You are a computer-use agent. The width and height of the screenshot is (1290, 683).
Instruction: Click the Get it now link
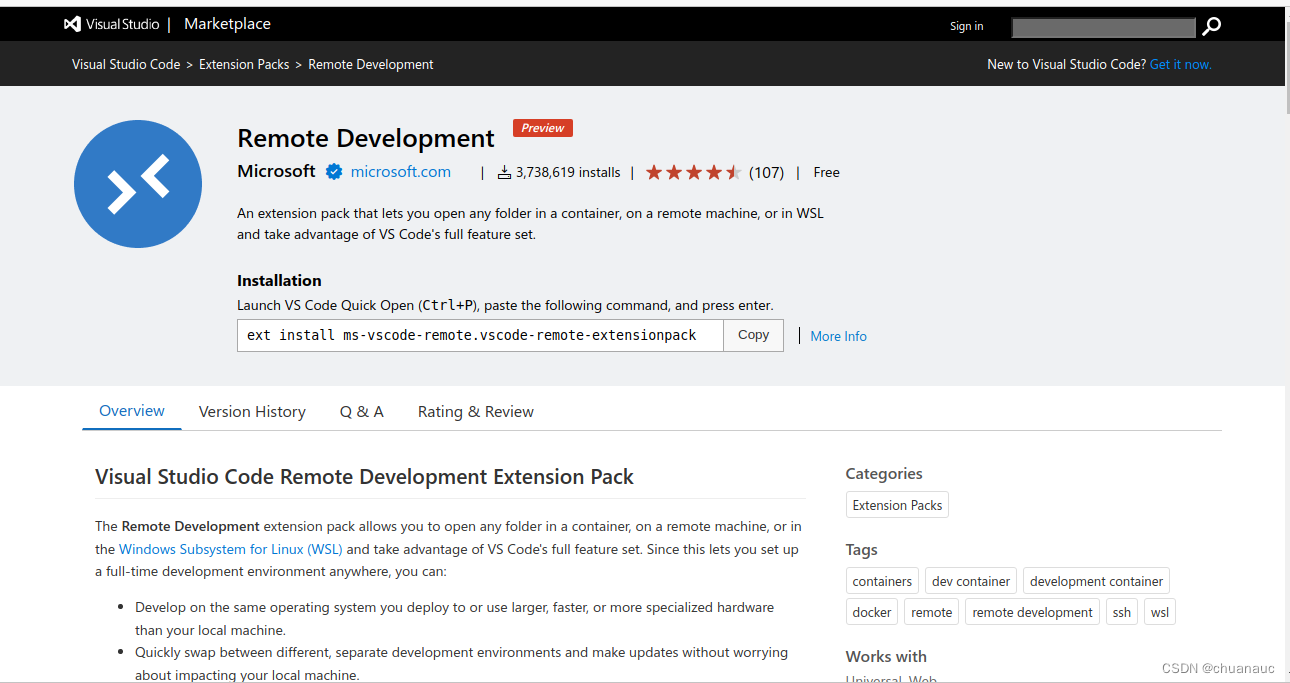coord(1180,64)
